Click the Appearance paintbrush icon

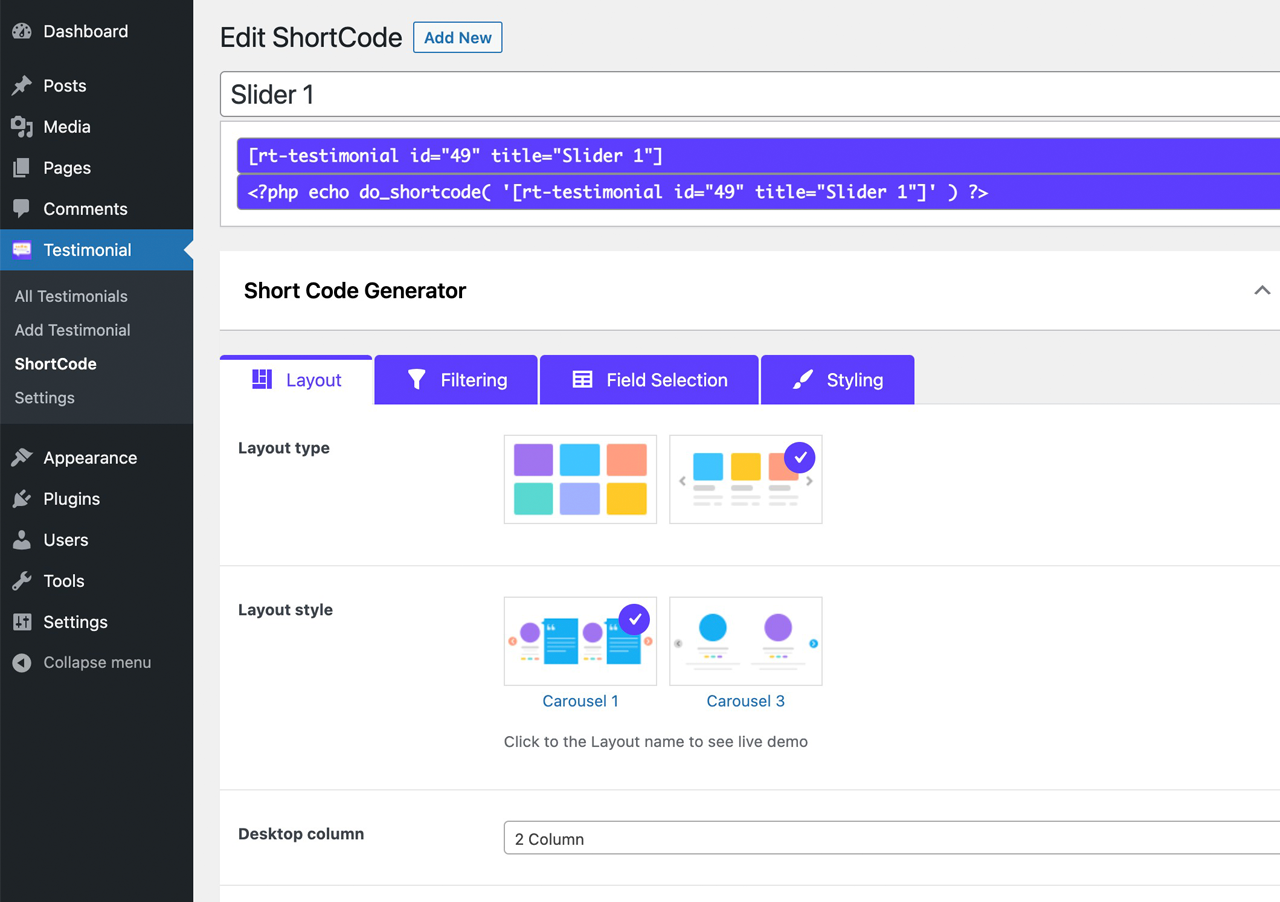coord(22,458)
